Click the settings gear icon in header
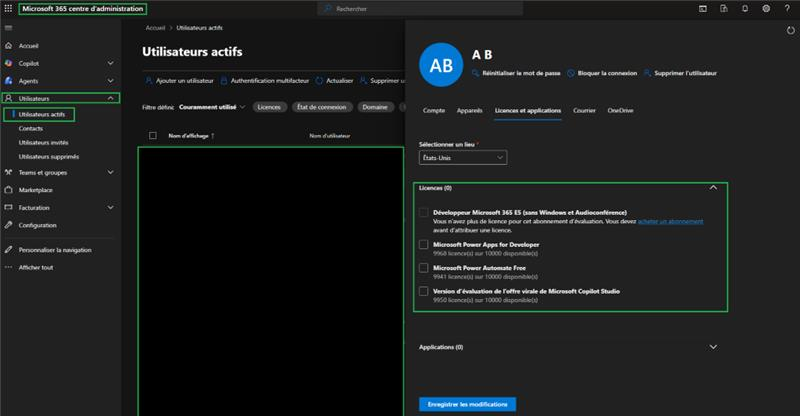The height and width of the screenshot is (416, 800). tap(766, 9)
